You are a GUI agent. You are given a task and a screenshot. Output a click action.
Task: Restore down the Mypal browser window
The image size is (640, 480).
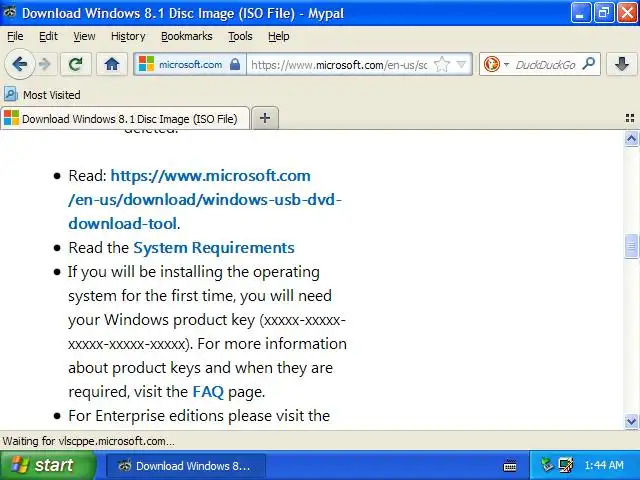coord(603,13)
